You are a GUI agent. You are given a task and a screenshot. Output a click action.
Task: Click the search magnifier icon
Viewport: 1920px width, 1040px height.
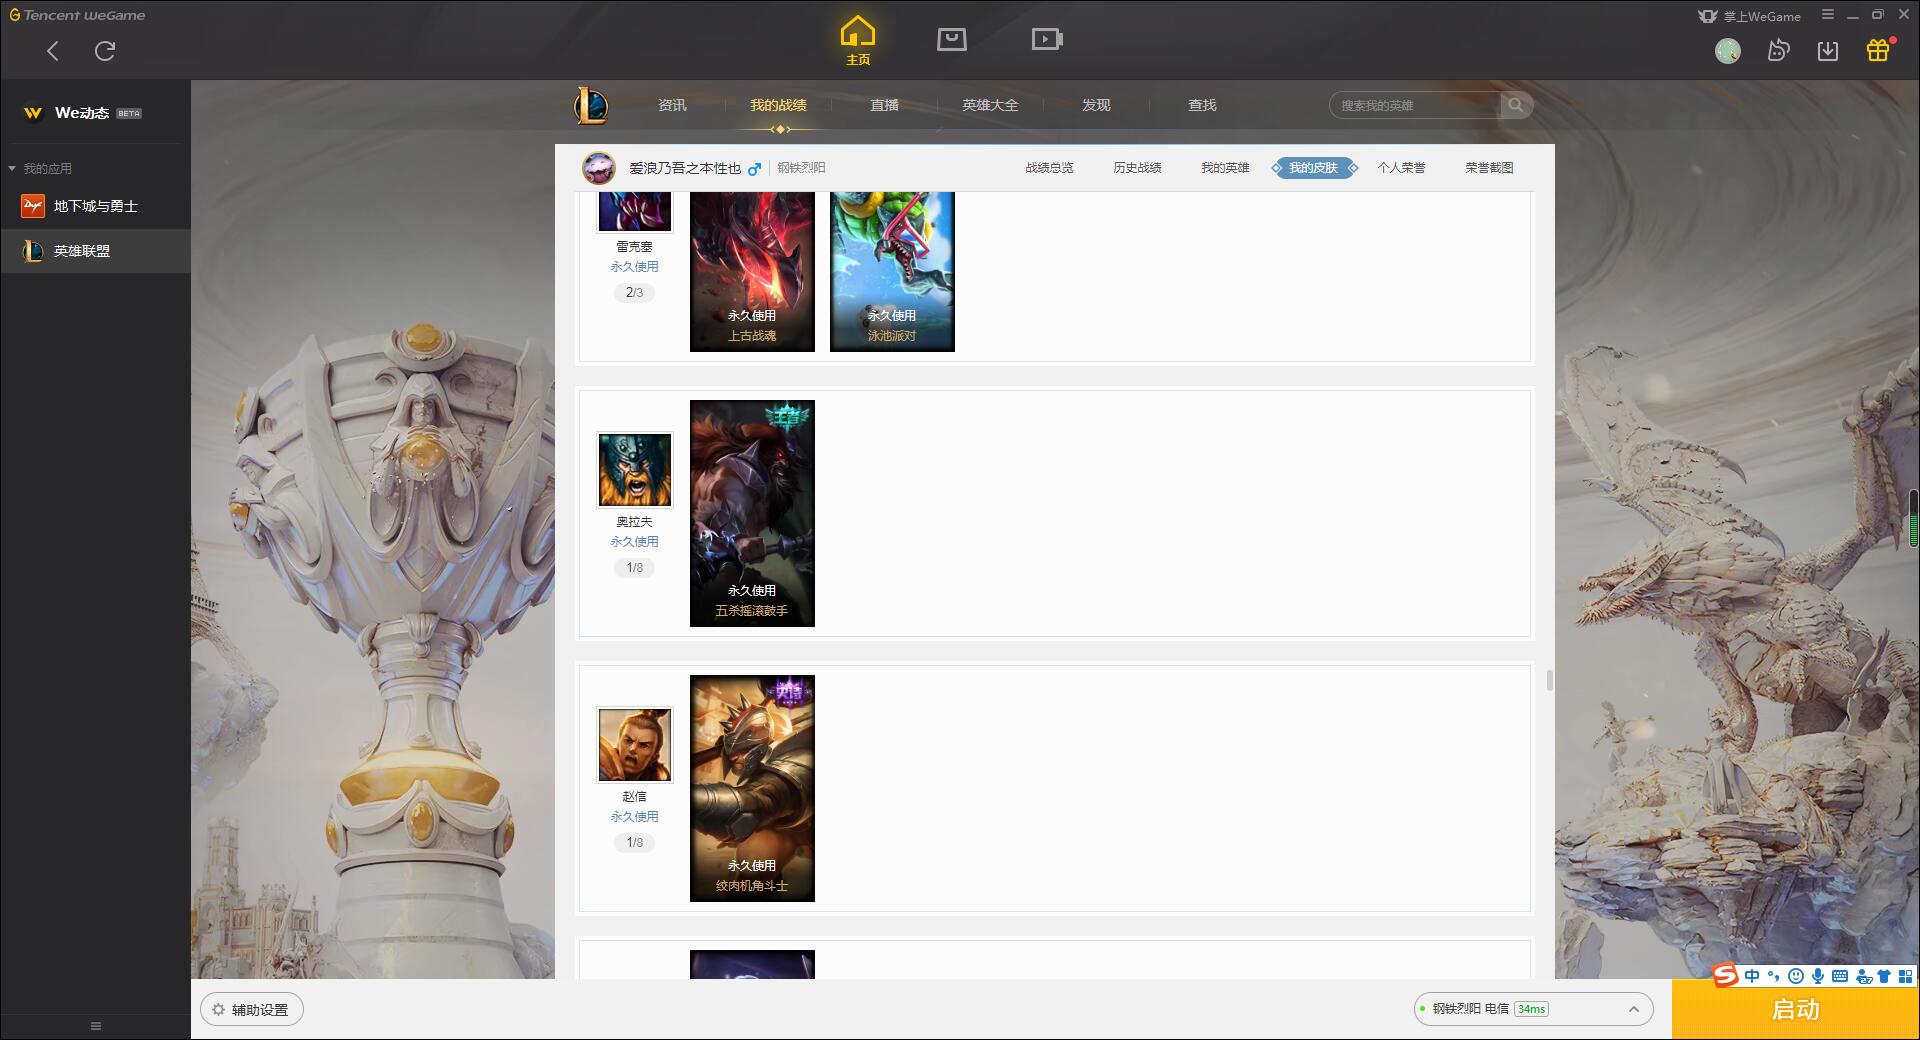1516,105
